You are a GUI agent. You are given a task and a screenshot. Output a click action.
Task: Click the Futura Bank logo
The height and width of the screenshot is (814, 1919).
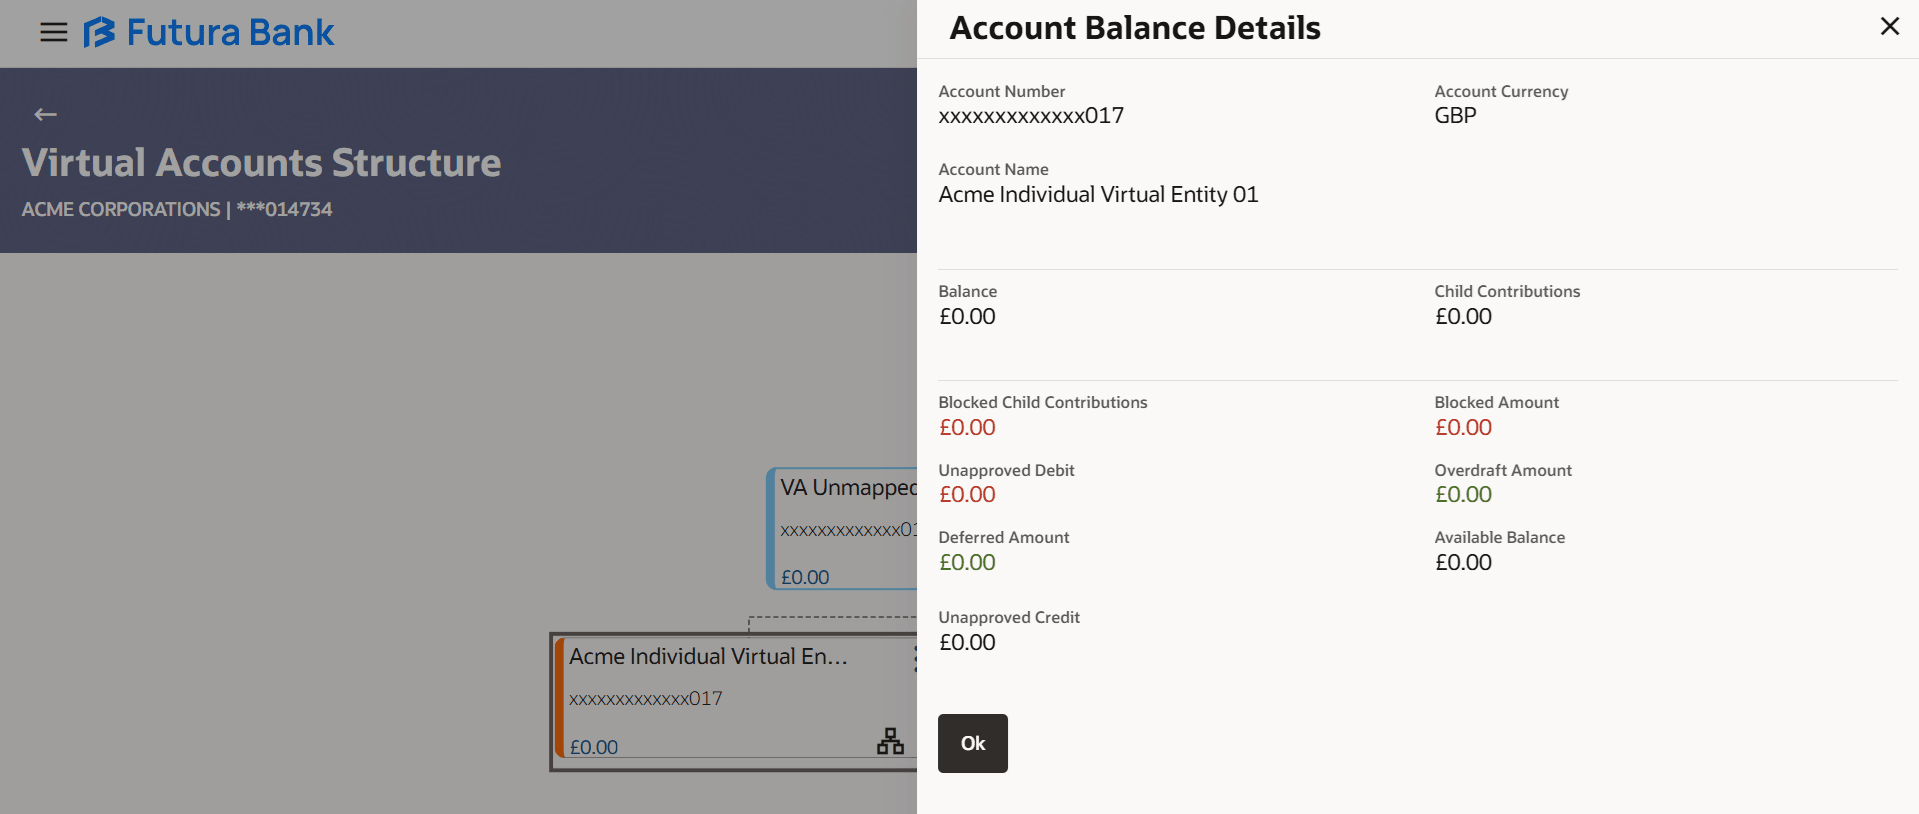pyautogui.click(x=209, y=32)
